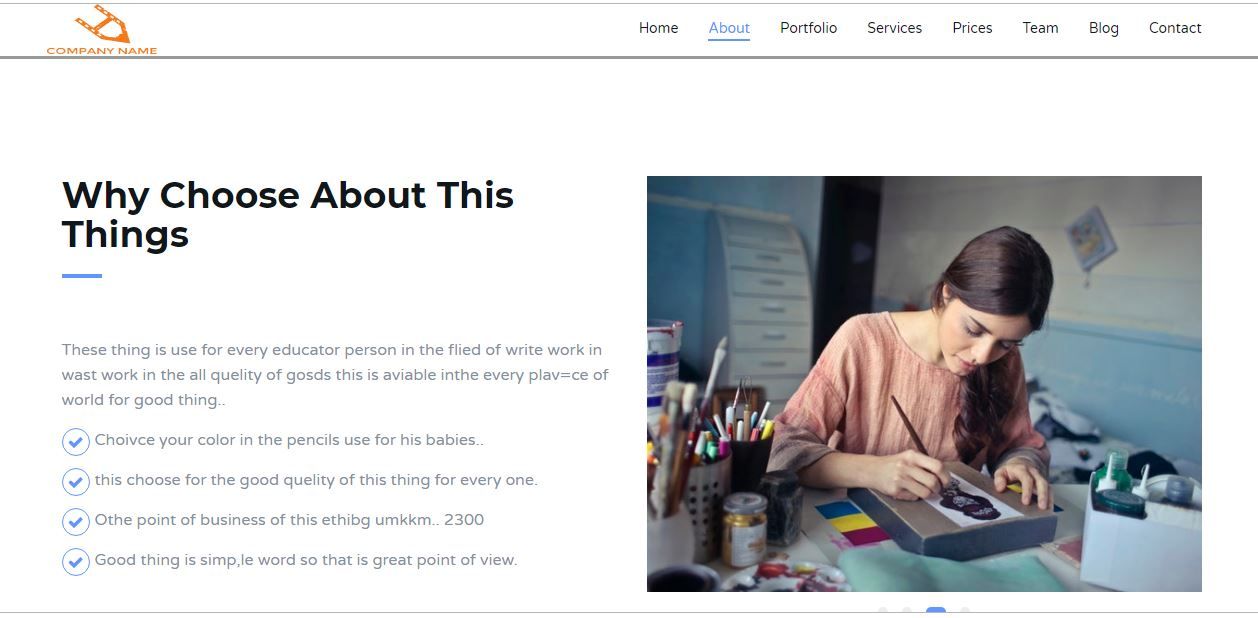Select the About nav item
The height and width of the screenshot is (618, 1258).
click(729, 28)
